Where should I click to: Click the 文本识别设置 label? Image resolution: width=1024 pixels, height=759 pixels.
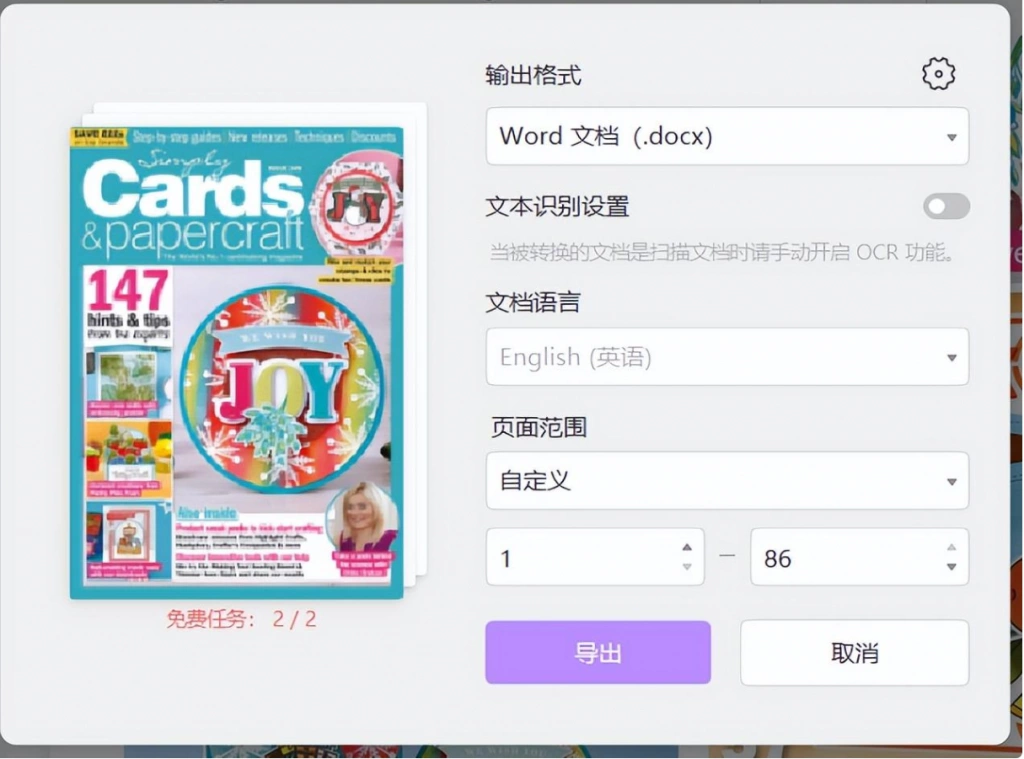[x=557, y=206]
